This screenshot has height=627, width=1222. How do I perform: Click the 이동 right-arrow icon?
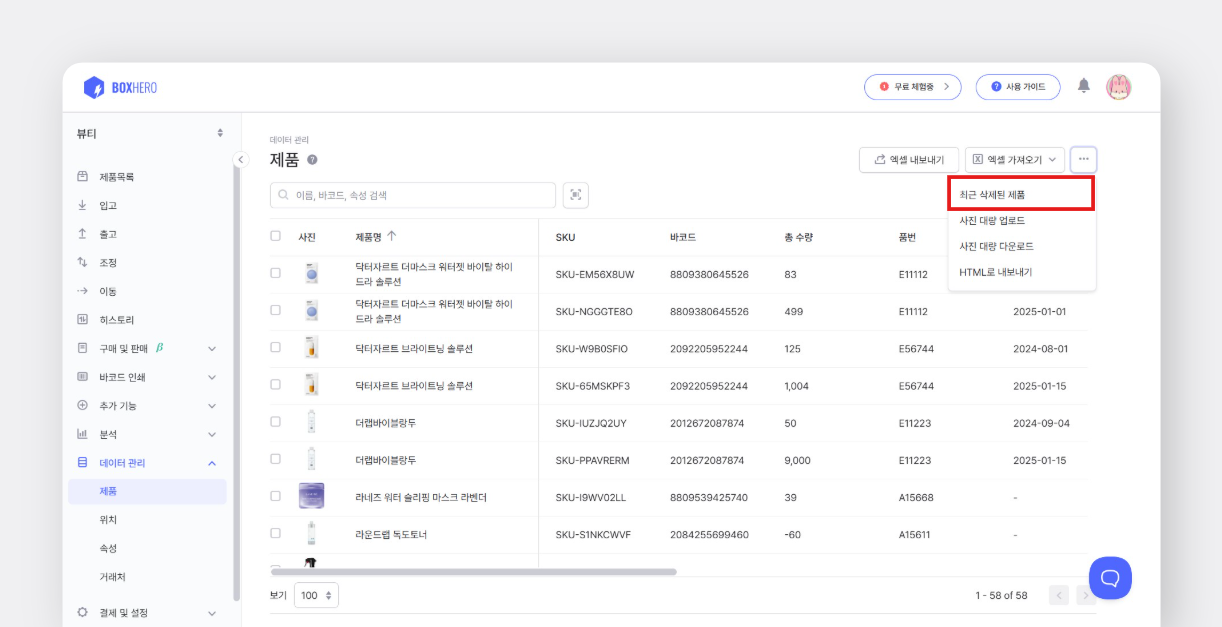tap(83, 291)
